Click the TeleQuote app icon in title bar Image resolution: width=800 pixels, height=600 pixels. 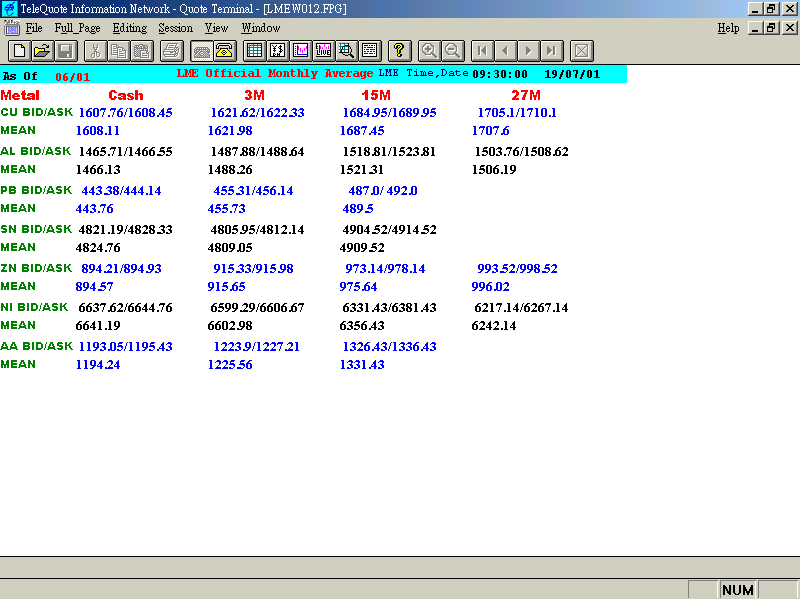click(x=9, y=9)
